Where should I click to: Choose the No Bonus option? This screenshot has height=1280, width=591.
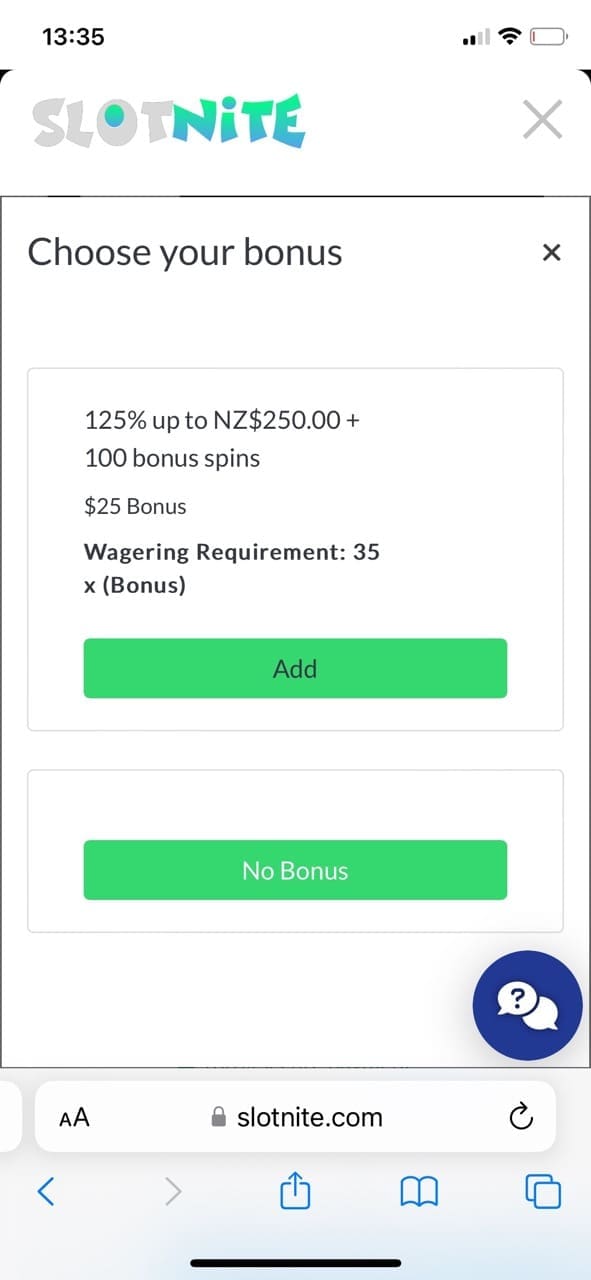pyautogui.click(x=295, y=870)
